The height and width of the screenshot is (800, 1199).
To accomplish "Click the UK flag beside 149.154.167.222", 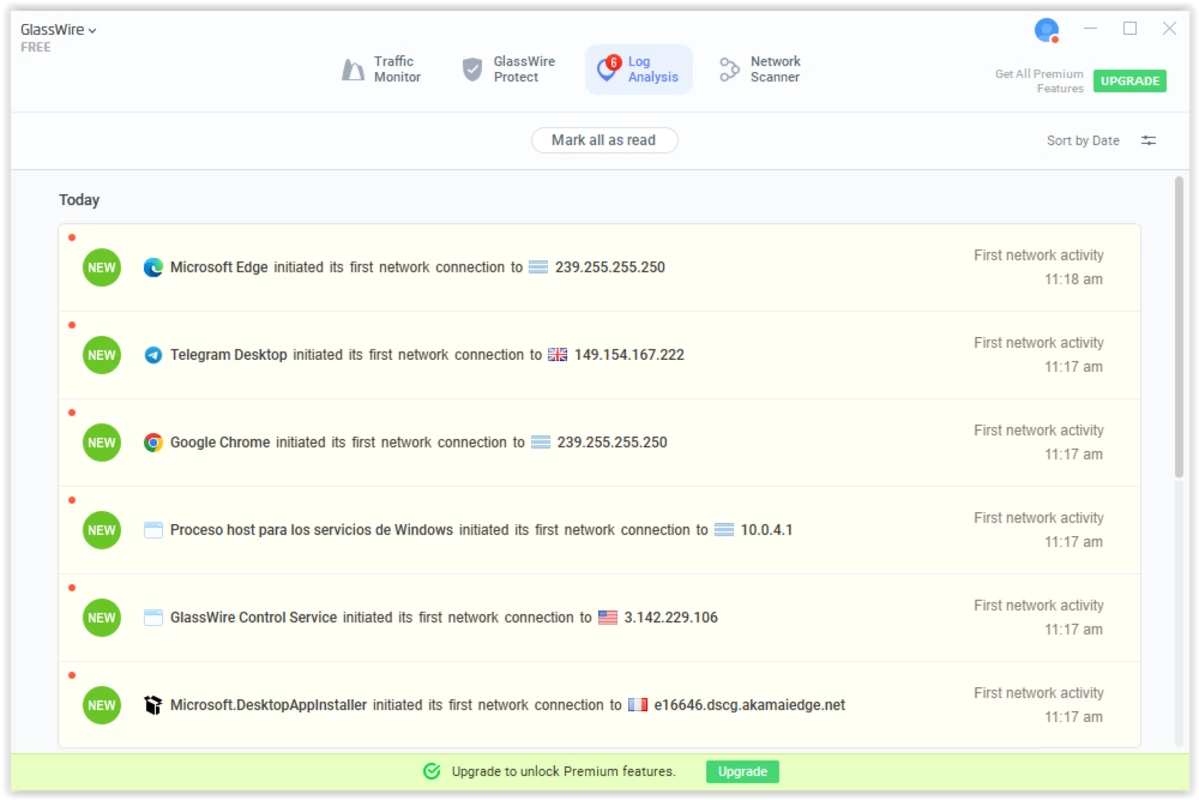I will click(x=558, y=355).
